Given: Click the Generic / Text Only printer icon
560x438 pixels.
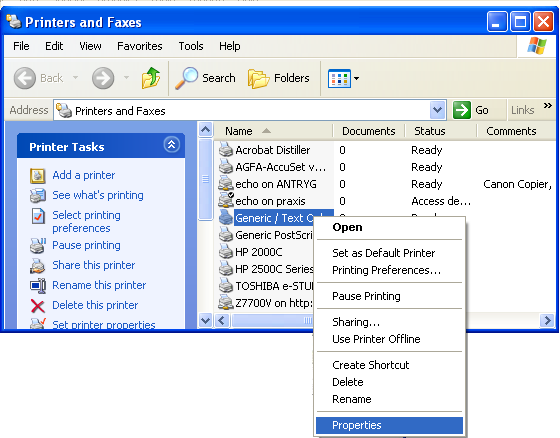Looking at the screenshot, I should [x=226, y=218].
